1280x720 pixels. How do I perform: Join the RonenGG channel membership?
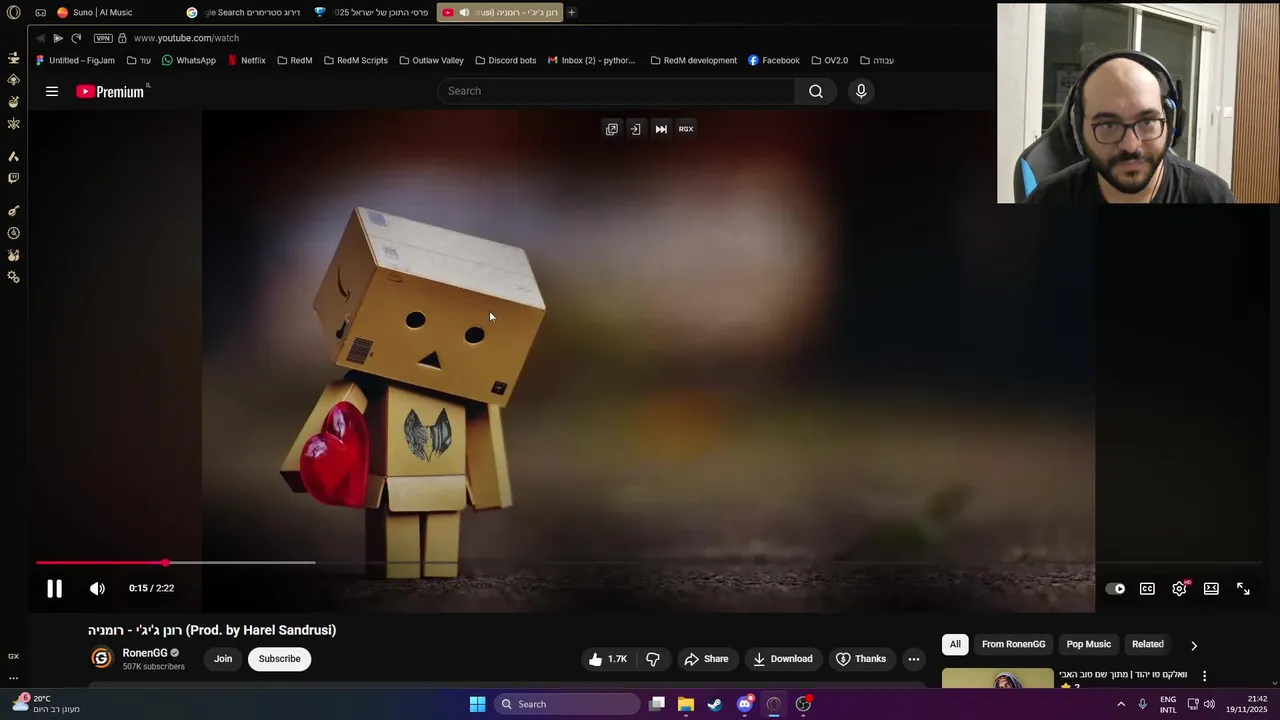click(223, 659)
